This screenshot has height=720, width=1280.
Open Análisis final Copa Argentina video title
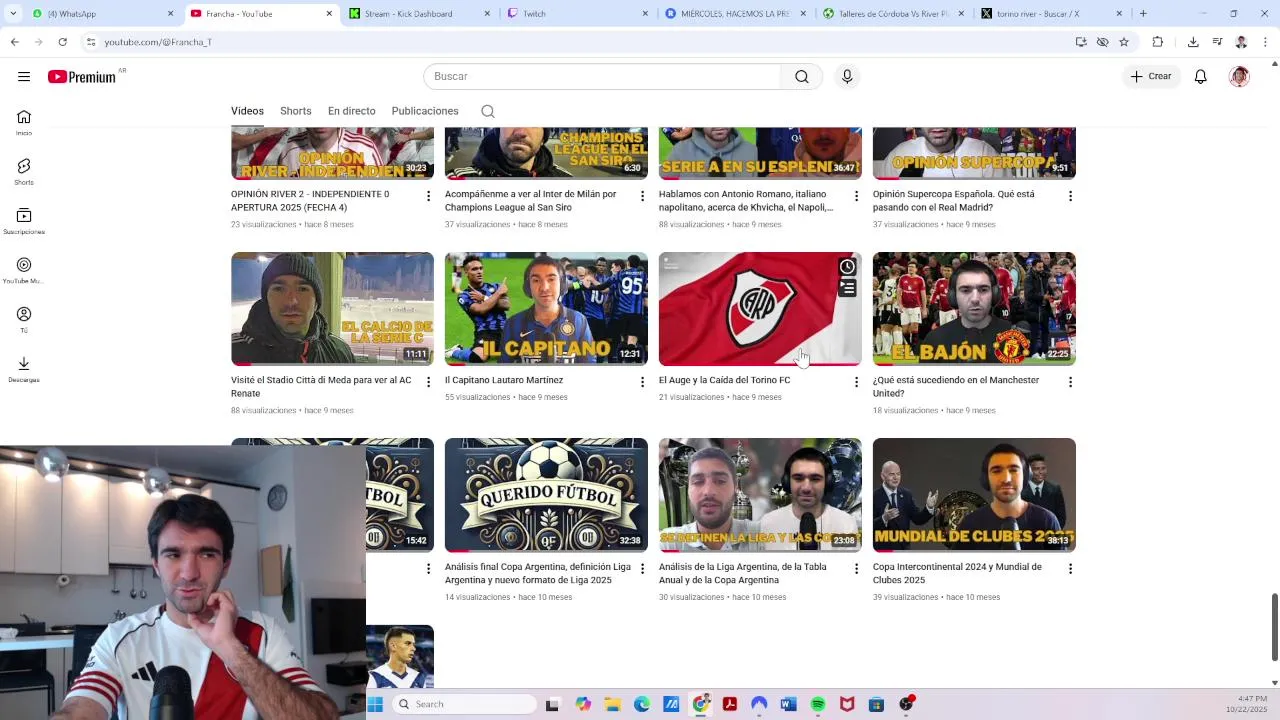click(x=538, y=573)
